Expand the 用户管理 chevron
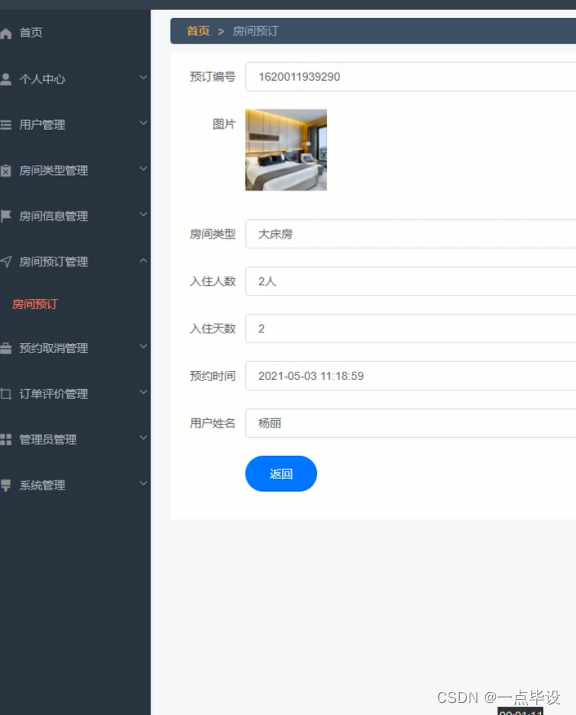The image size is (576, 715). pos(143,123)
